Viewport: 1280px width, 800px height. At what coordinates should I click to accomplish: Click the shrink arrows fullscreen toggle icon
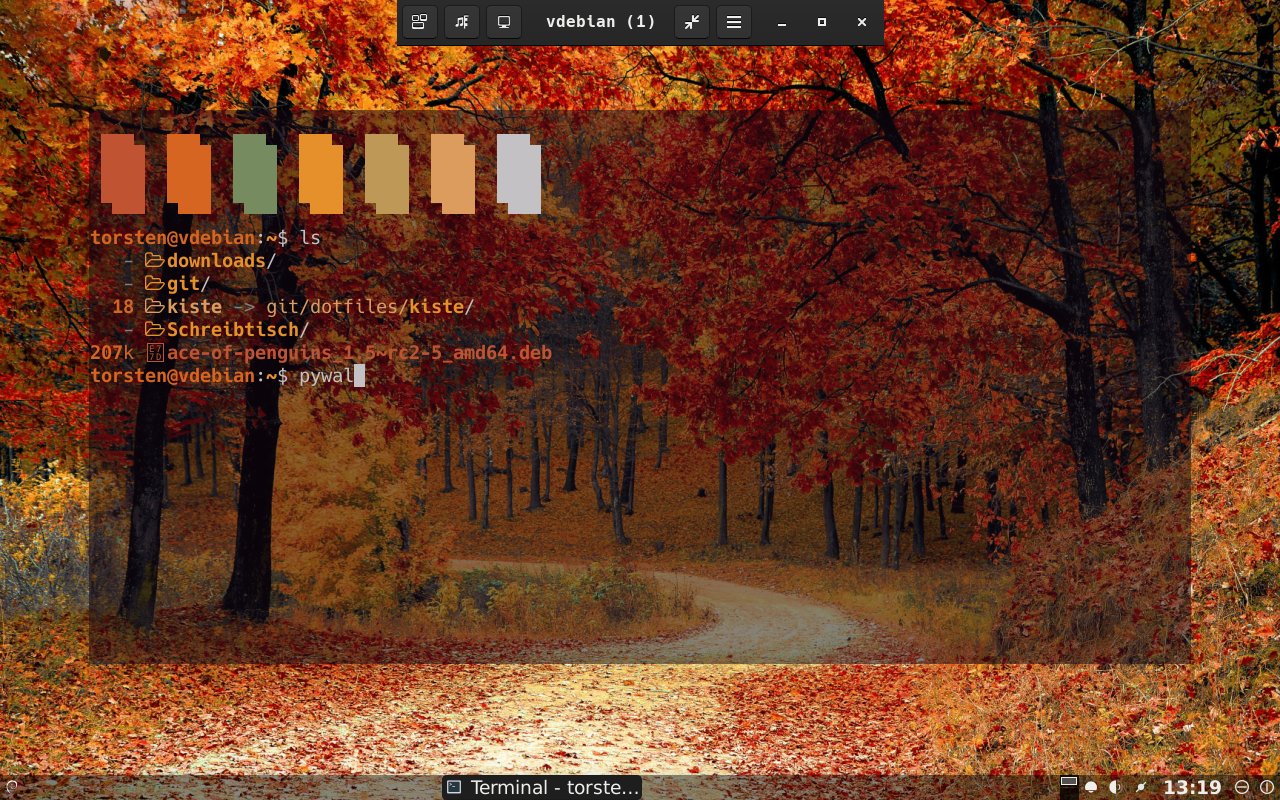(x=692, y=22)
